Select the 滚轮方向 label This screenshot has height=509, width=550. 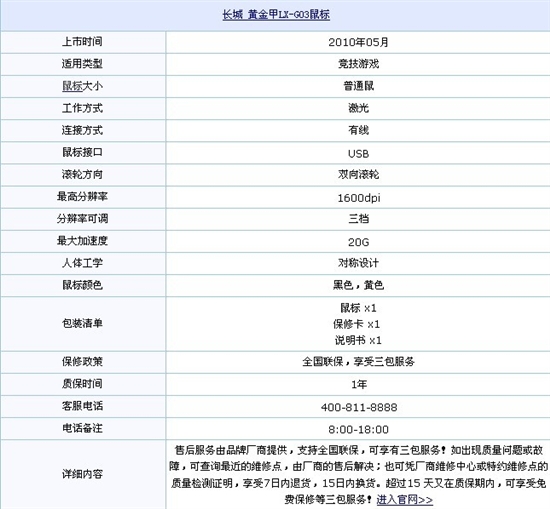(82, 174)
